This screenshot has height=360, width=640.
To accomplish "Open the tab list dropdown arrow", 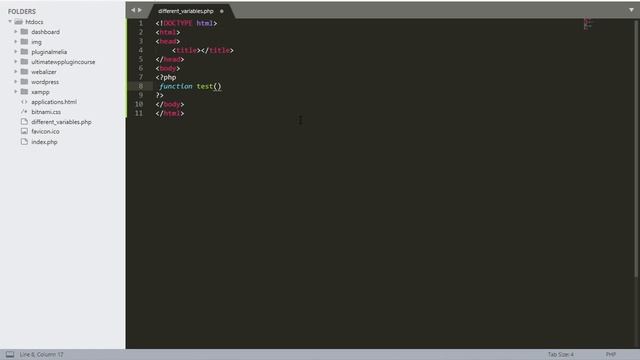I will (x=631, y=10).
